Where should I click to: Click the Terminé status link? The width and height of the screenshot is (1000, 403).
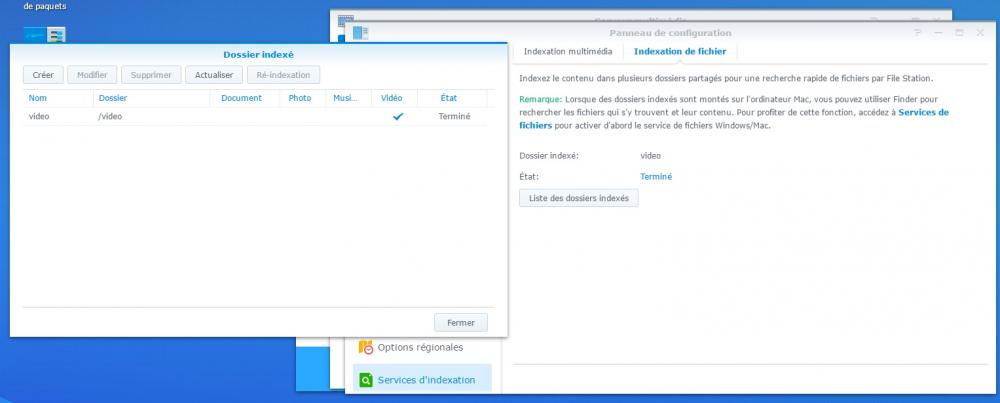(x=656, y=177)
